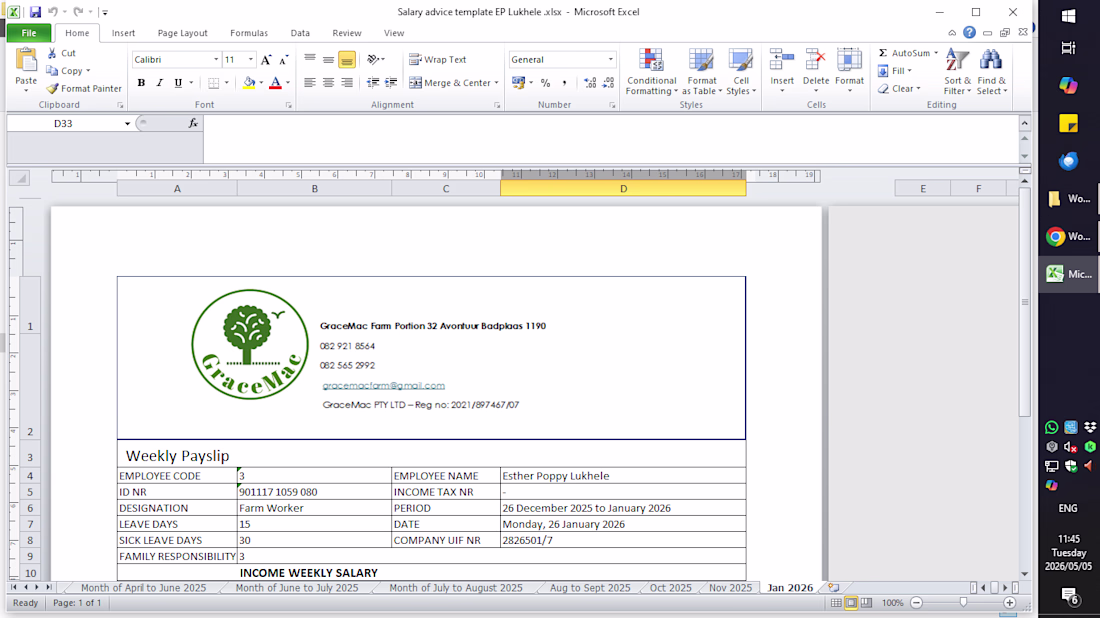The height and width of the screenshot is (618, 1100).
Task: Click the Decrease Decimal icon
Action: coord(608,83)
